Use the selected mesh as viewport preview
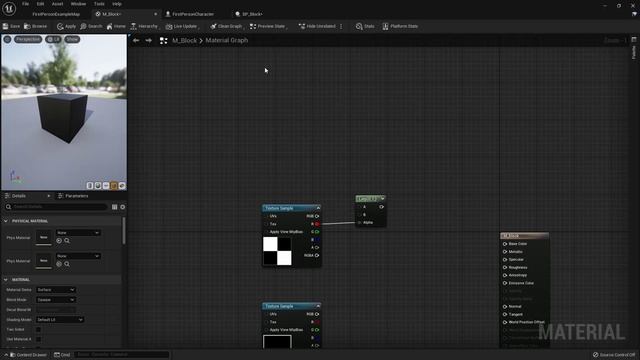Image resolution: width=640 pixels, height=360 pixels. (122, 186)
